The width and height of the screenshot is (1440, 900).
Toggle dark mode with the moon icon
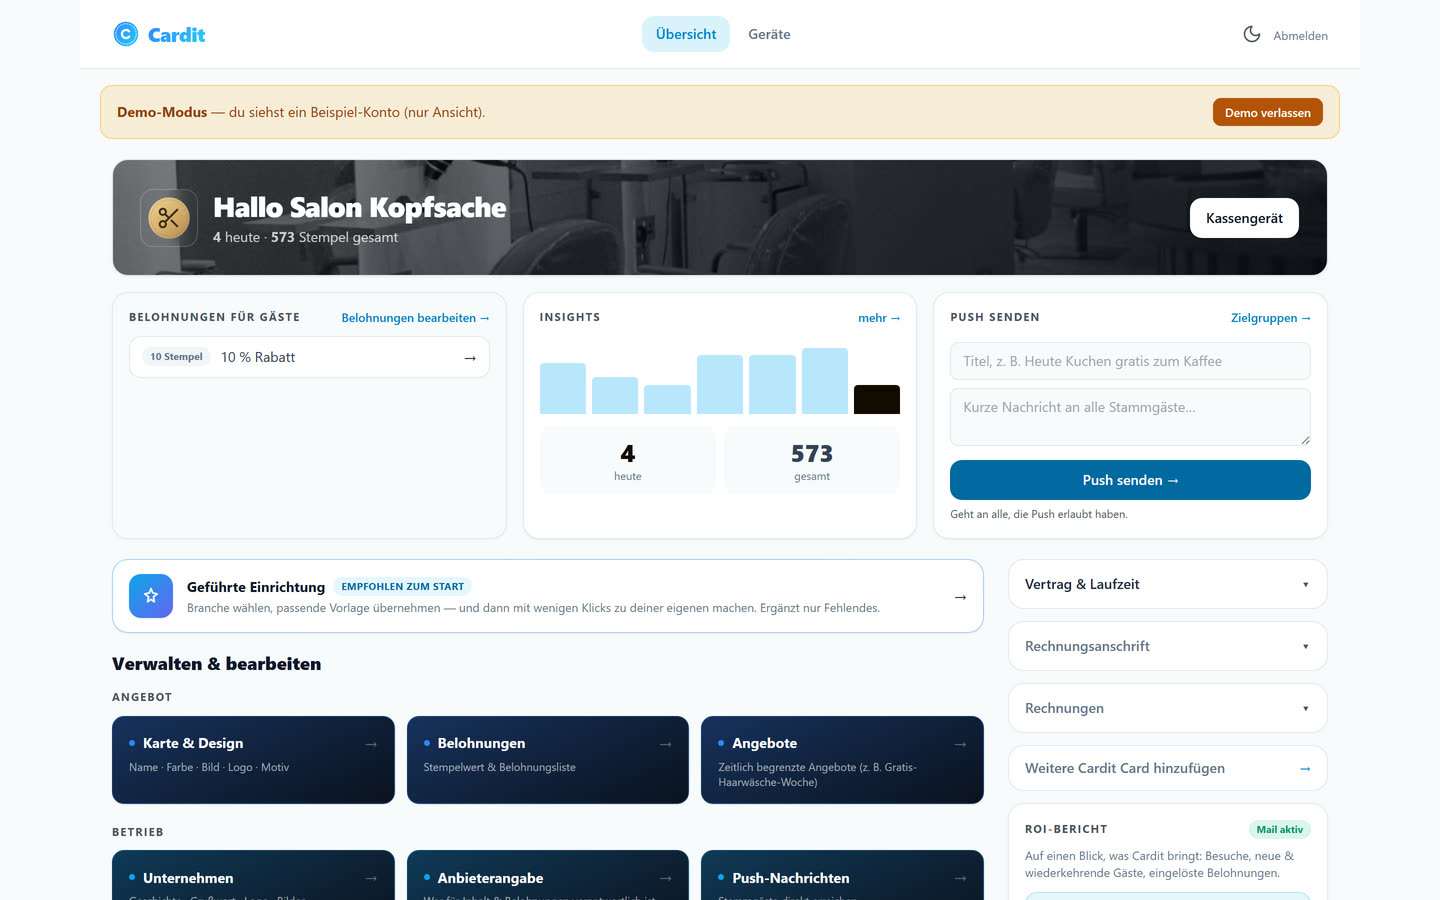(x=1251, y=34)
